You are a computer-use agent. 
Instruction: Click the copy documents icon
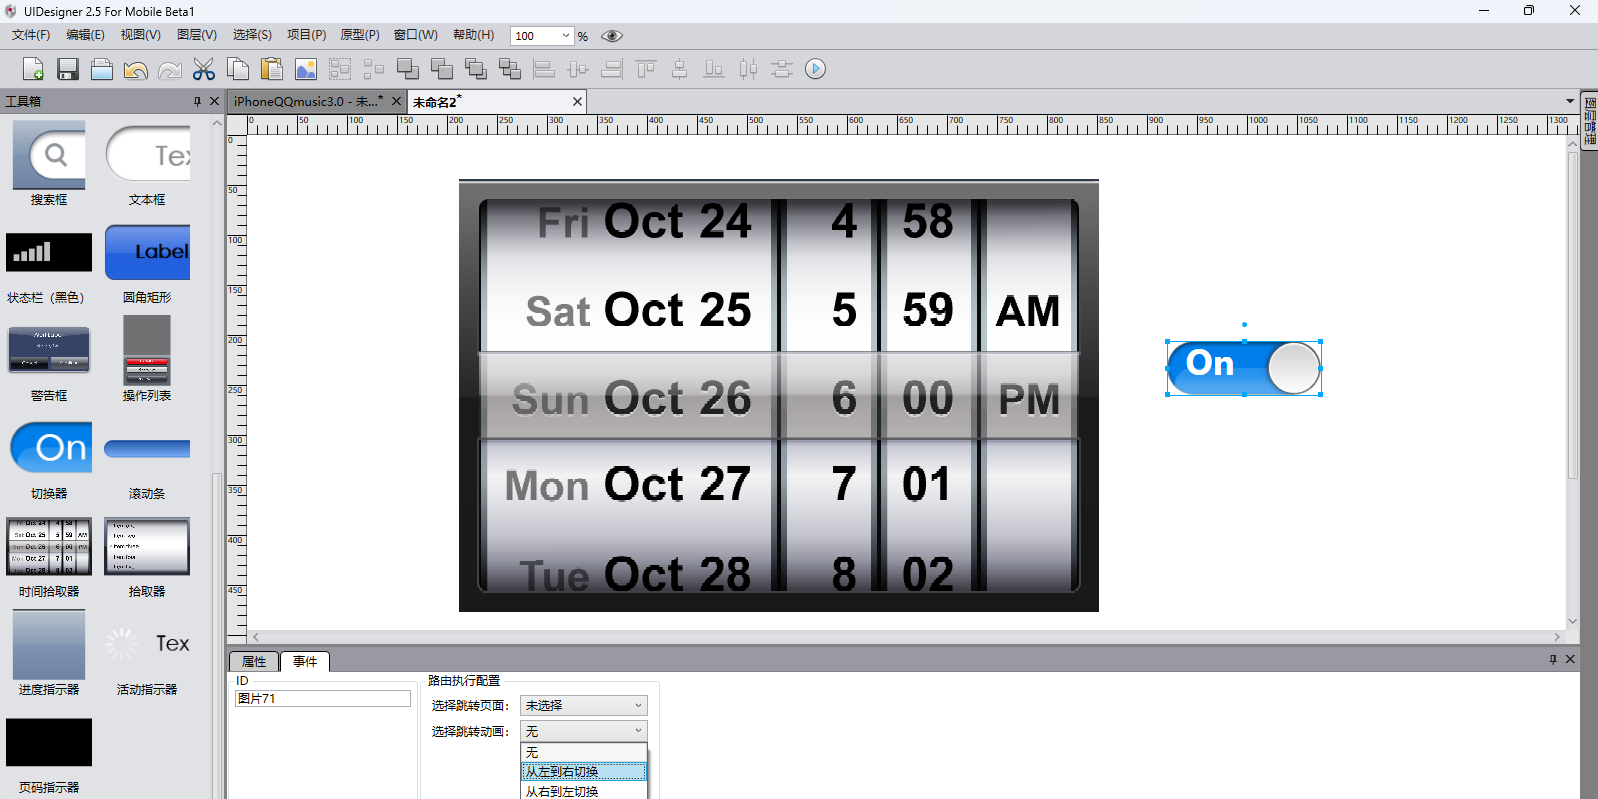point(238,69)
